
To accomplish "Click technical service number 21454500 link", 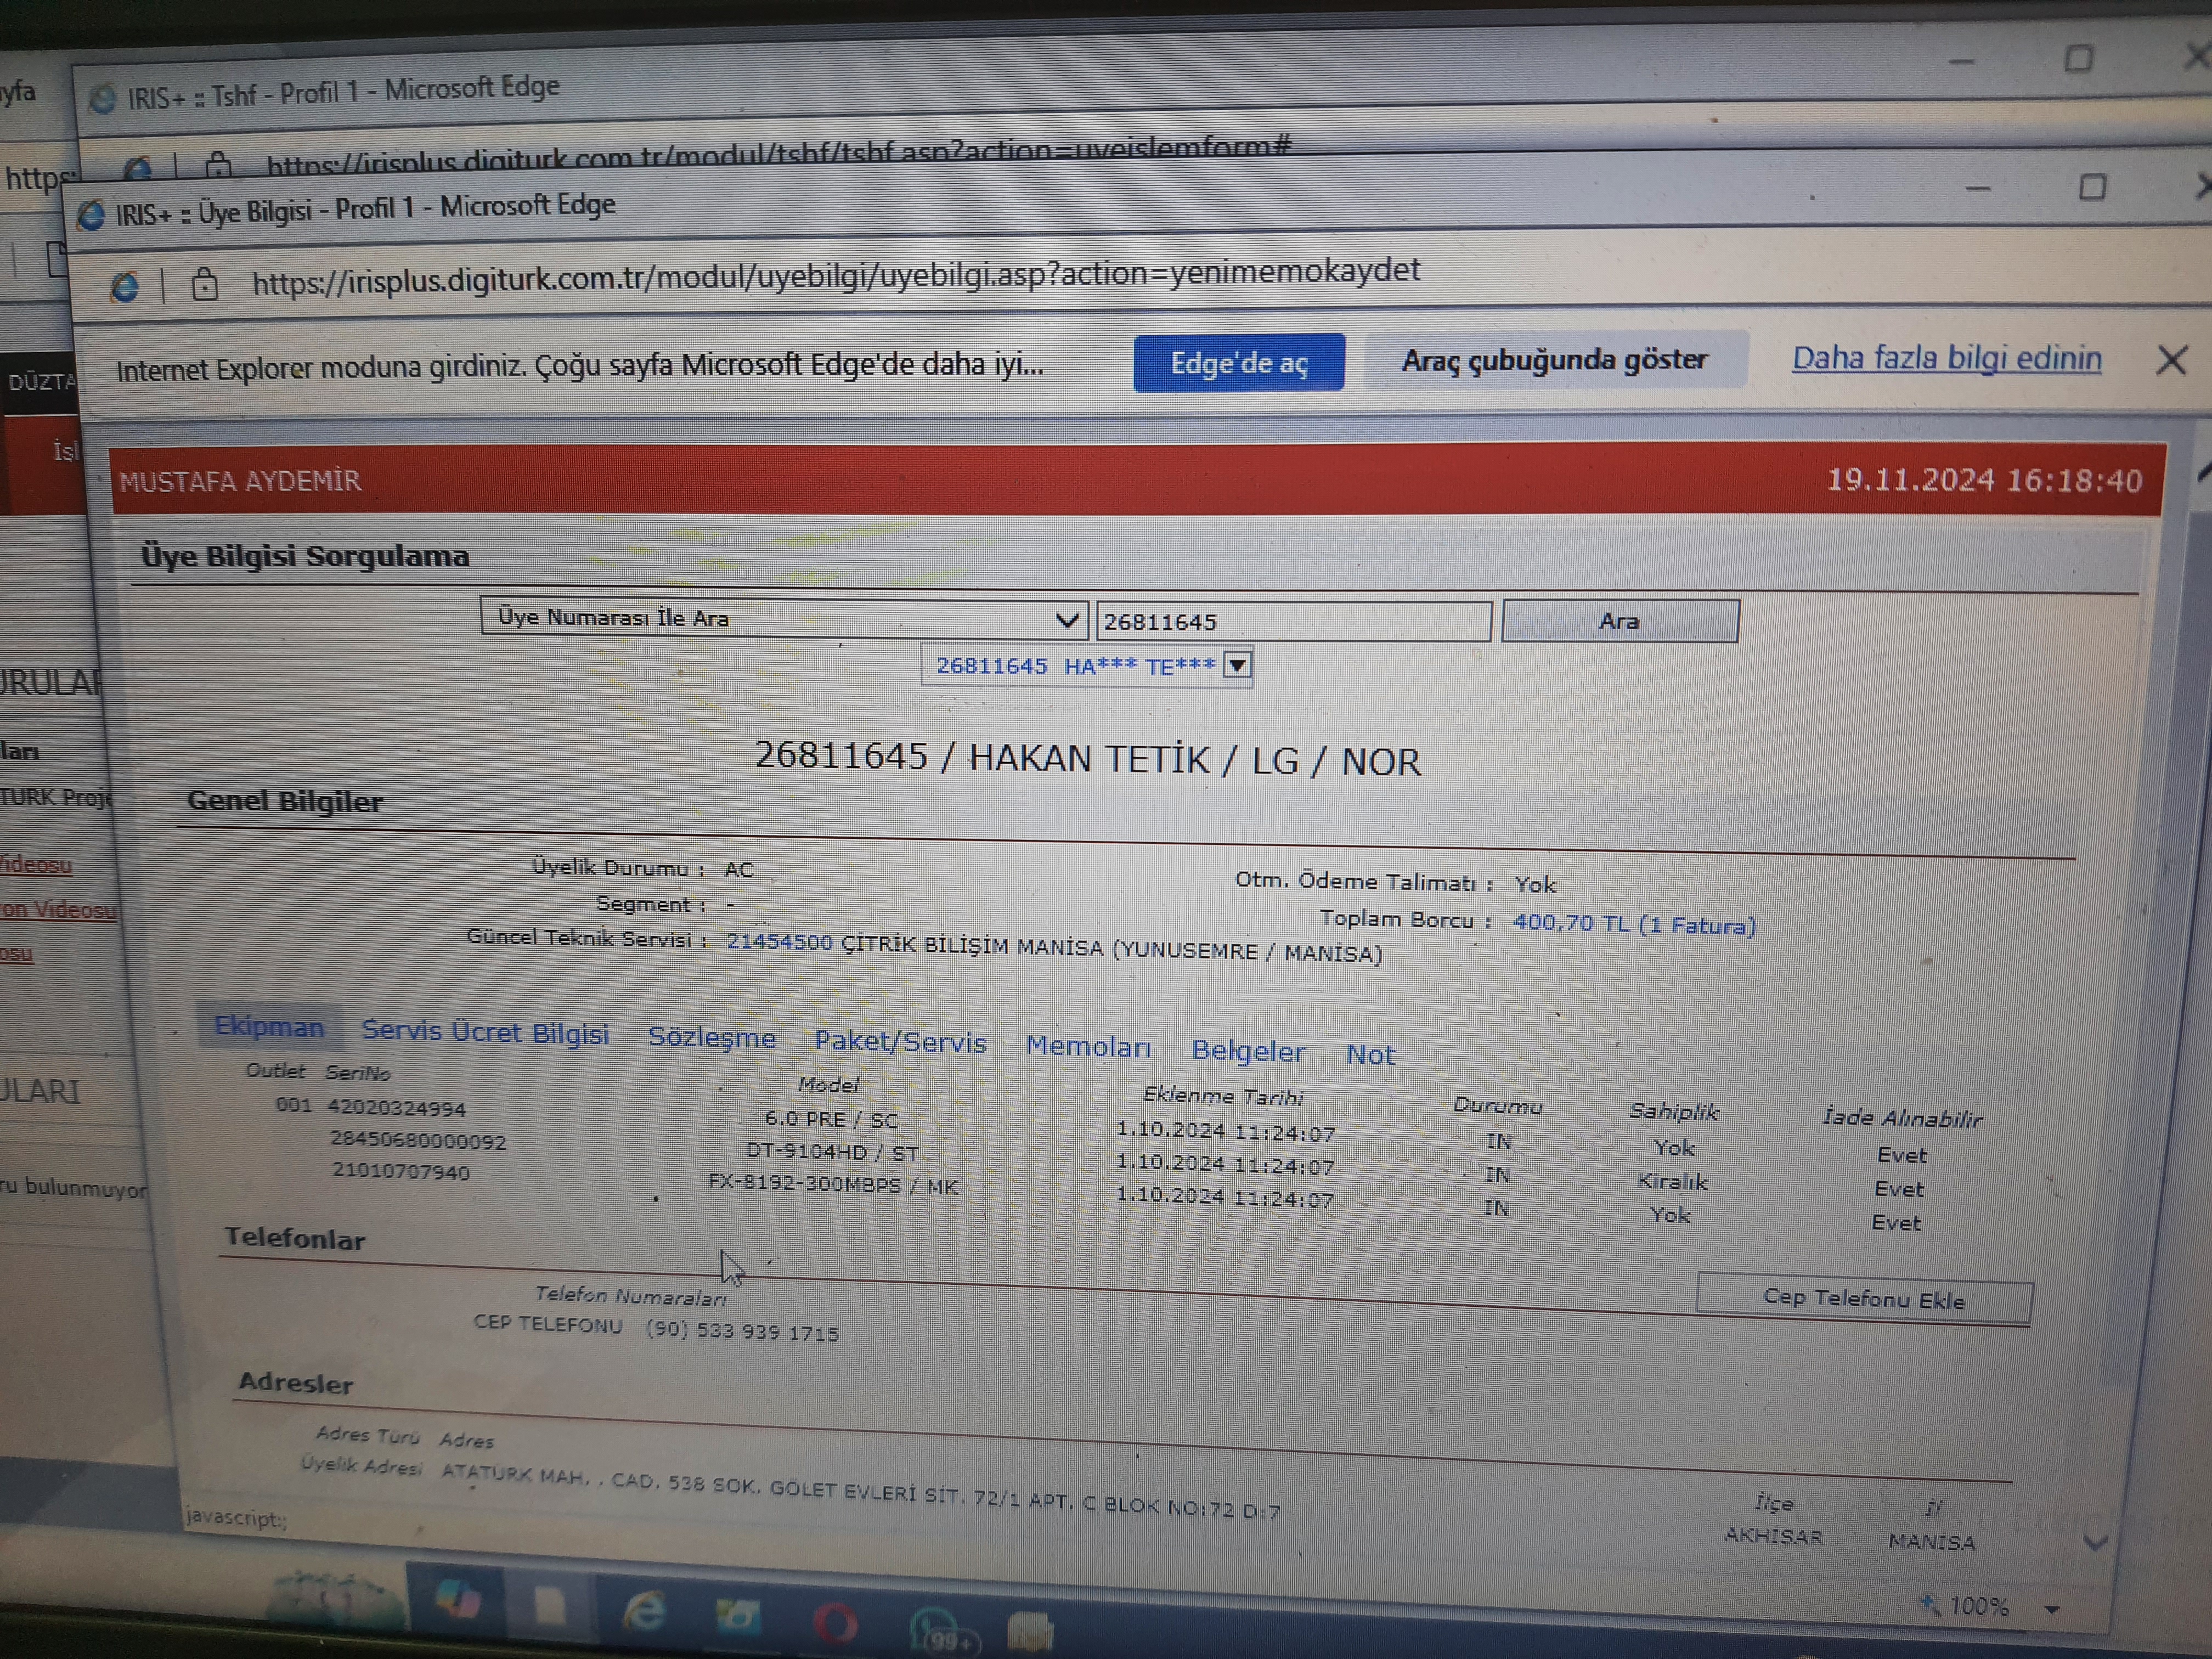I will 779,941.
